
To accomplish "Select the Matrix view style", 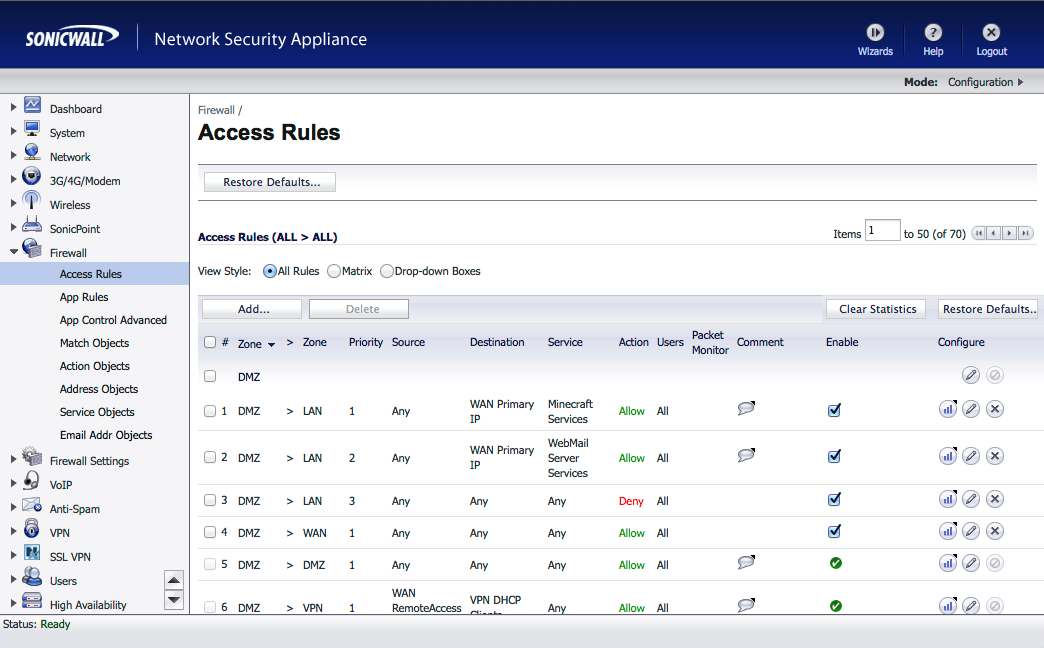I will point(334,271).
